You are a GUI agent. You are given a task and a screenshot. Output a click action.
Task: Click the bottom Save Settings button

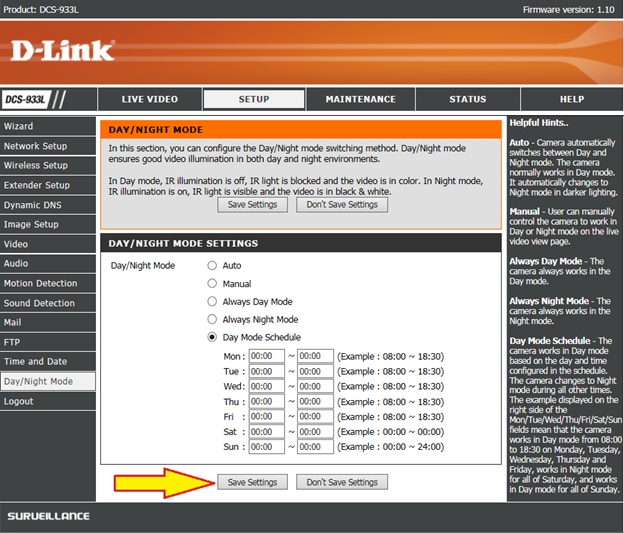tap(252, 482)
